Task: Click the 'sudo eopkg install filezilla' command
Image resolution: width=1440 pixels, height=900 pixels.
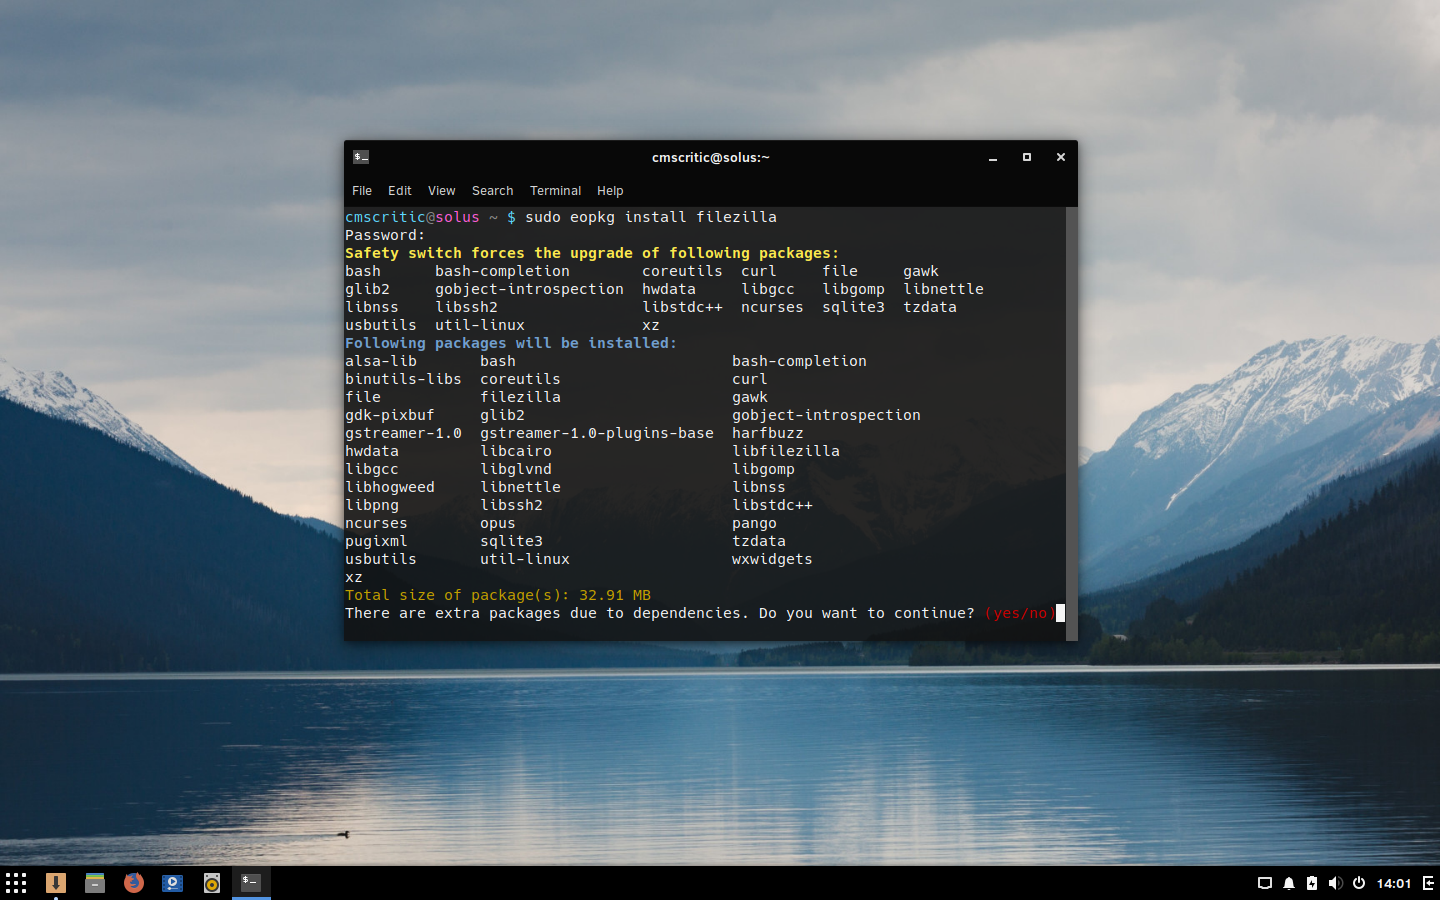Action: (651, 217)
